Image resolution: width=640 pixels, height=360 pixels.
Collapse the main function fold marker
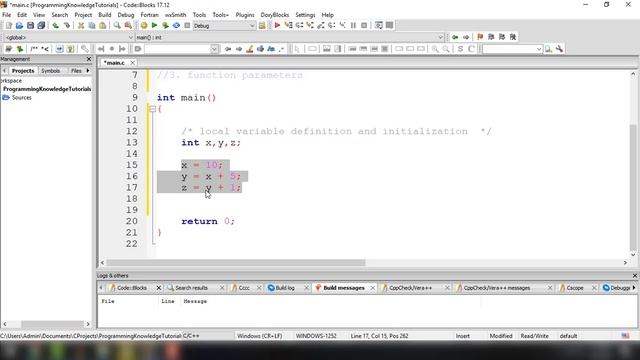coord(153,109)
